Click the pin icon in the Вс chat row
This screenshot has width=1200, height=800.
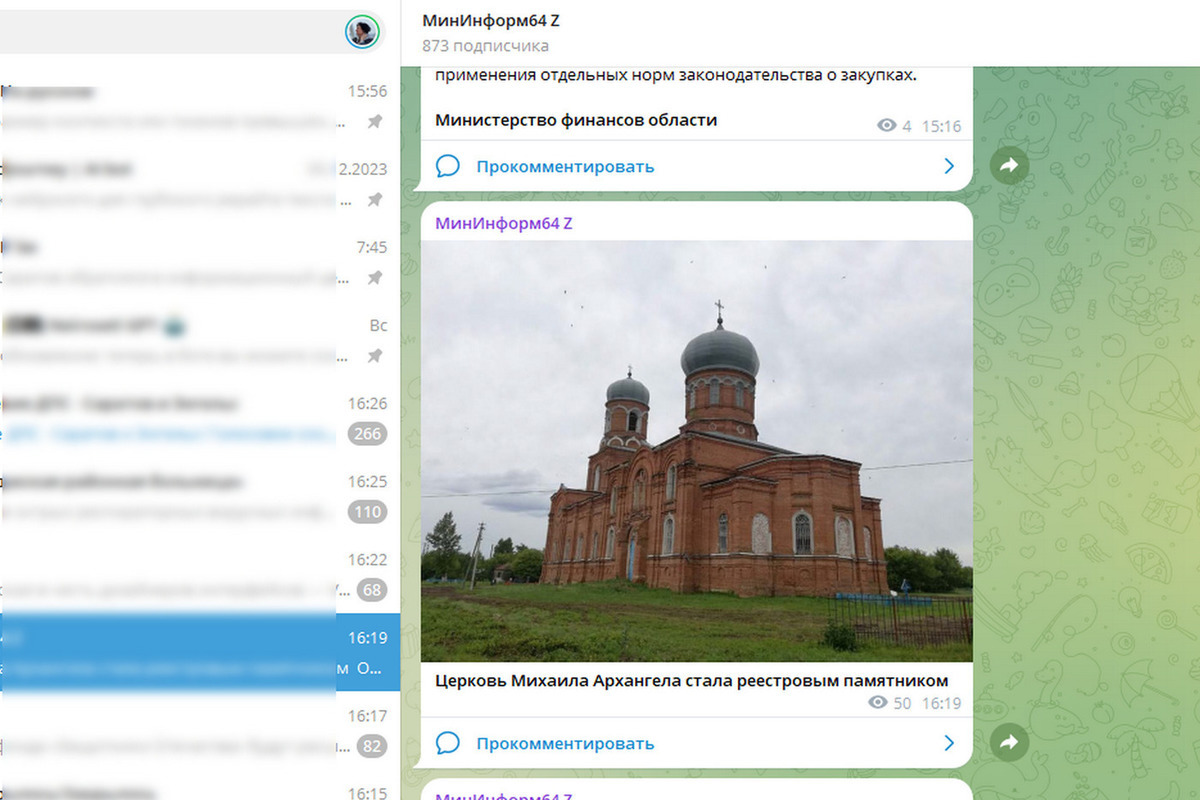point(375,355)
